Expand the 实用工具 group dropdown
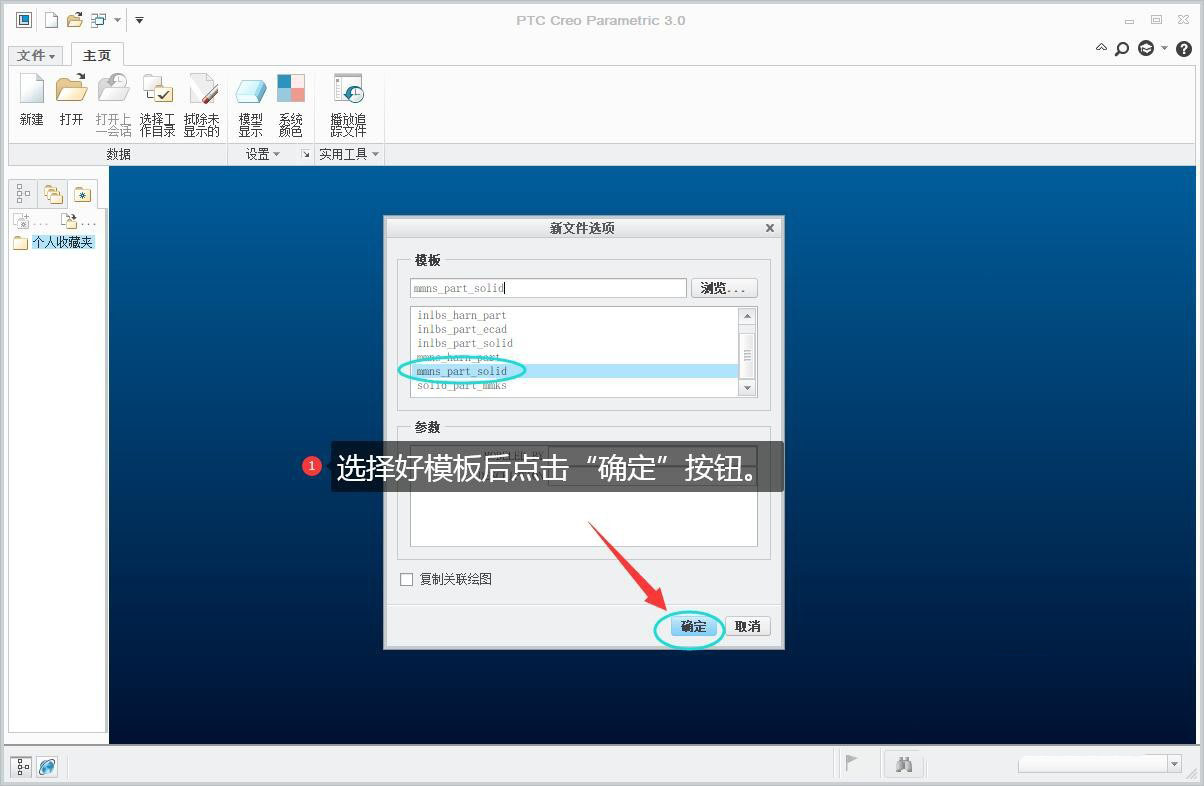The height and width of the screenshot is (786, 1204). tap(349, 154)
